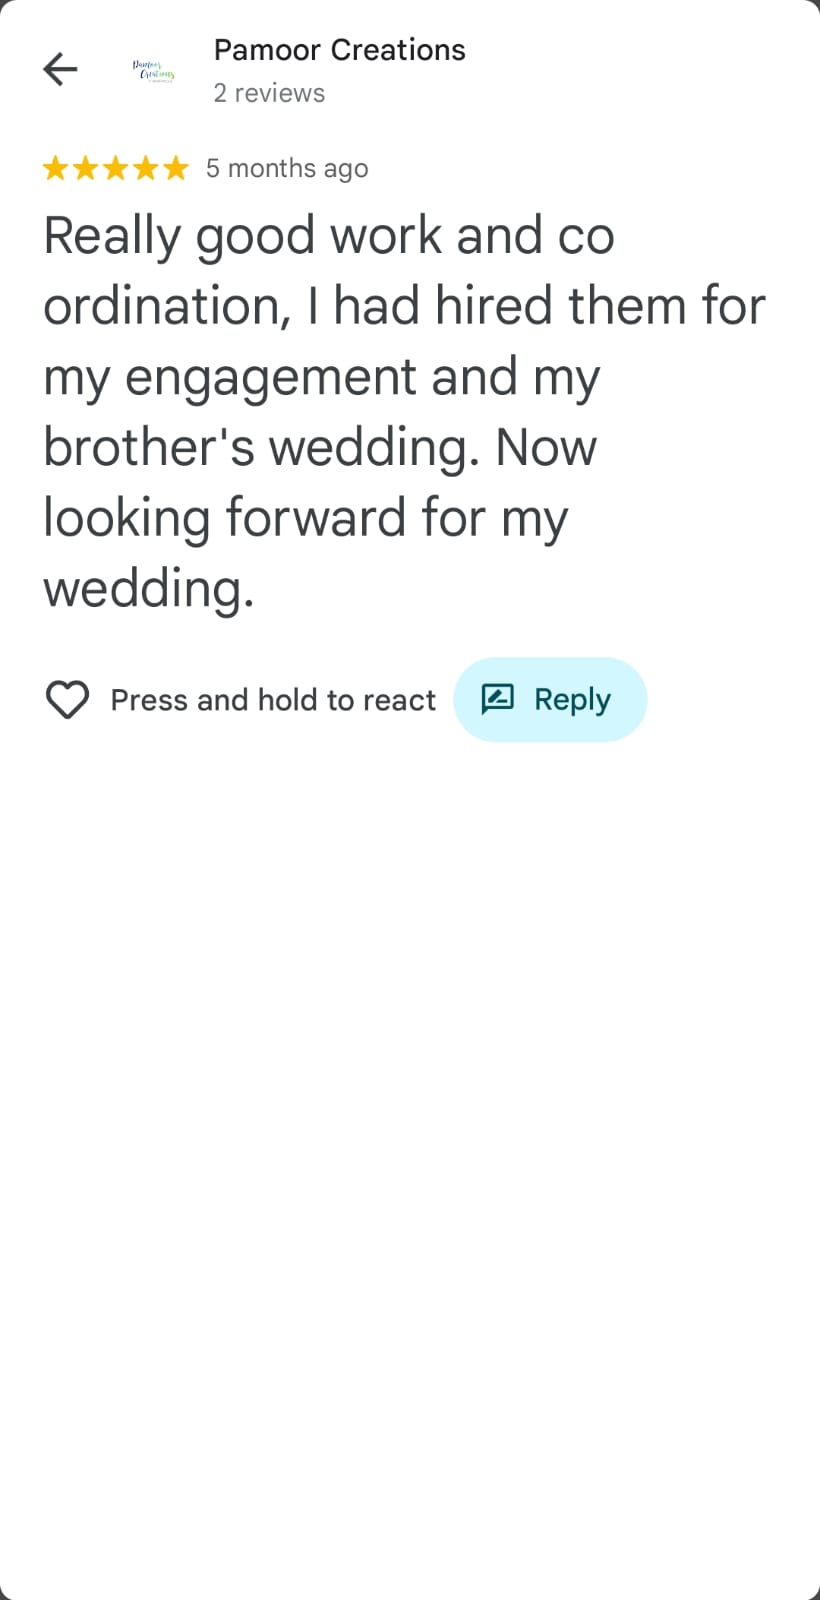Go back using the arrow icon

60,69
